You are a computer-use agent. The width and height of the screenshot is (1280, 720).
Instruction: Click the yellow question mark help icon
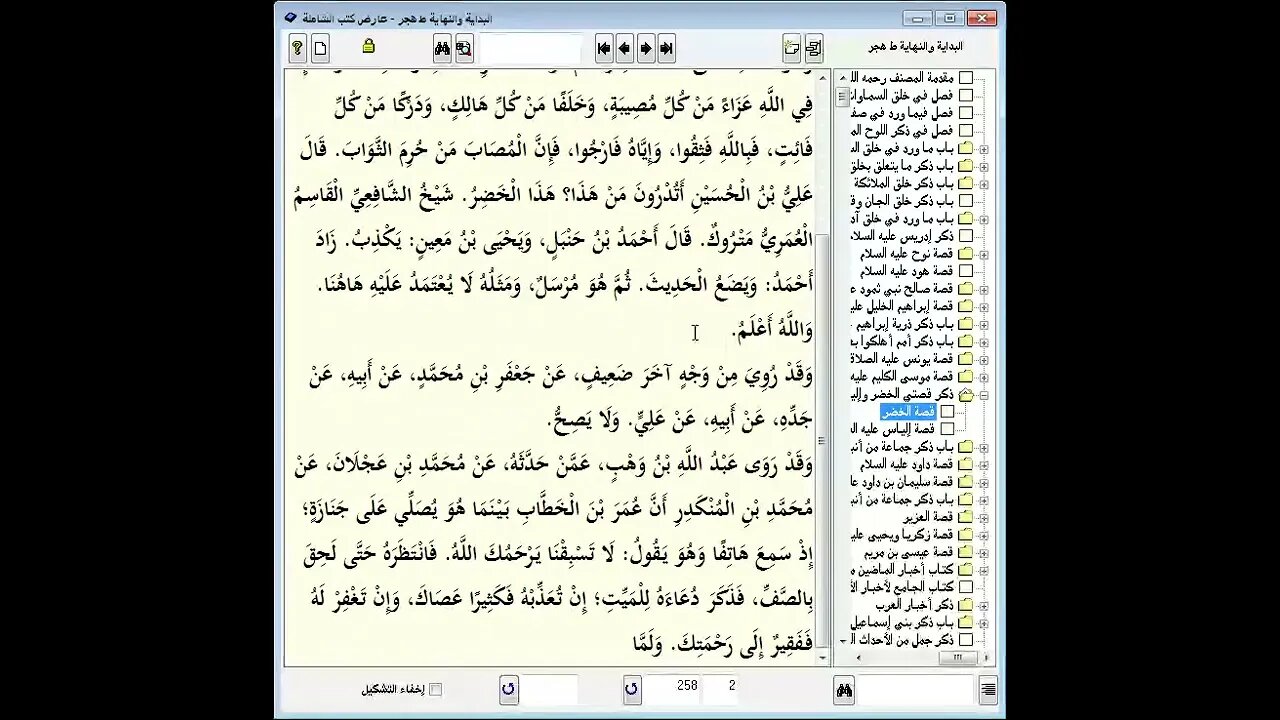tap(297, 48)
